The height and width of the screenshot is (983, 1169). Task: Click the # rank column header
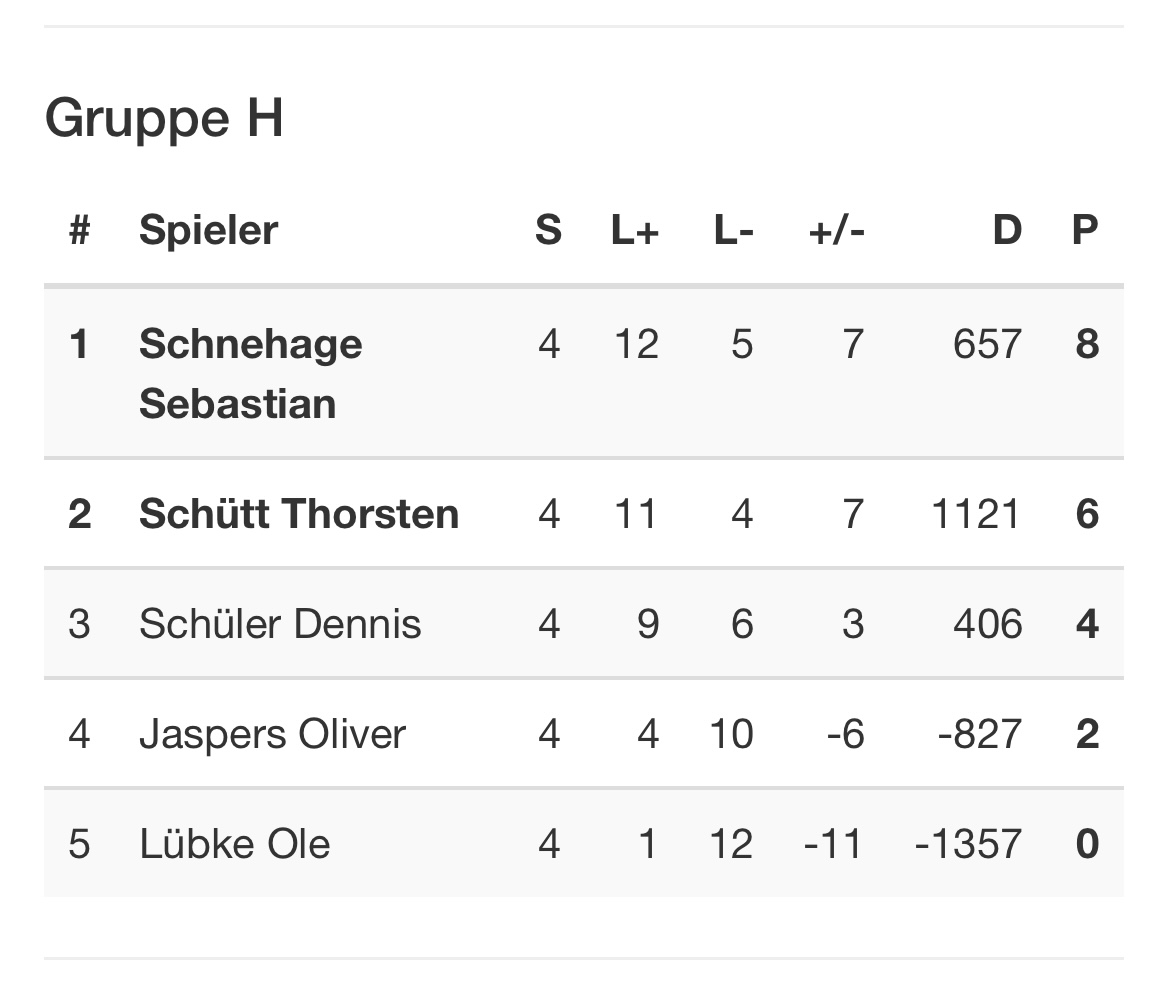click(80, 230)
